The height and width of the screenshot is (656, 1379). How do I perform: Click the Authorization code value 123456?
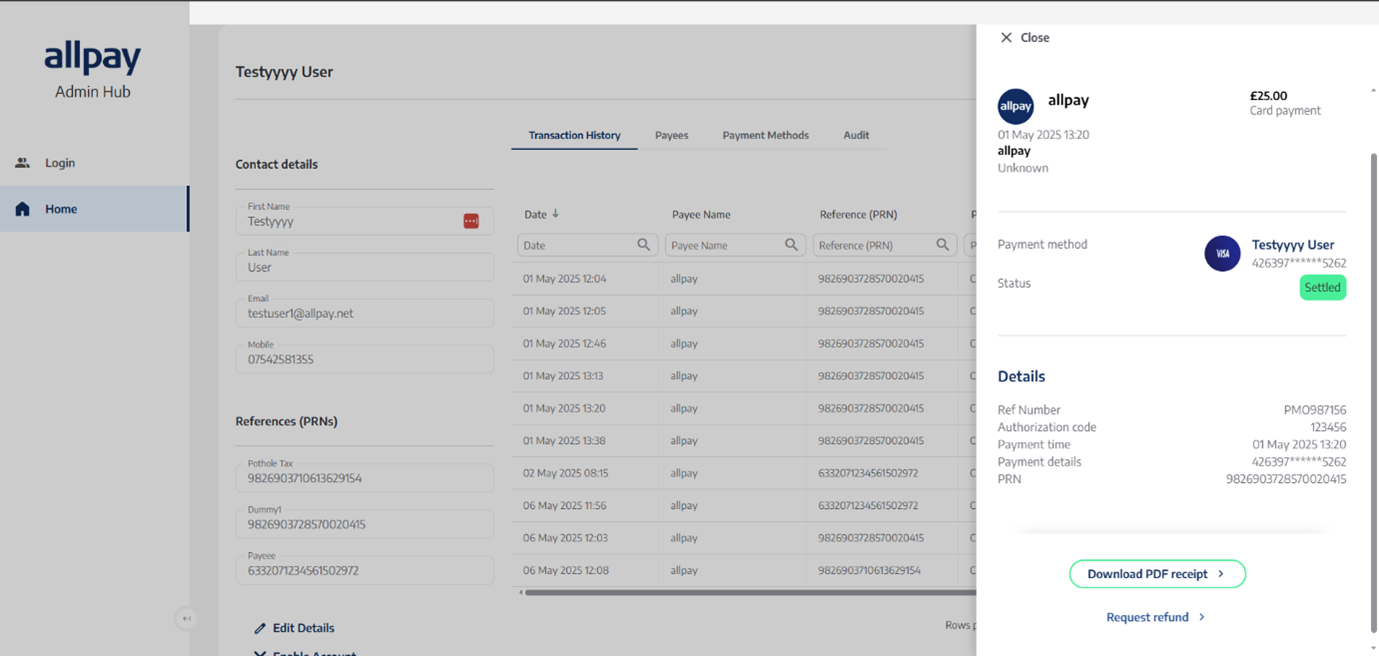point(1328,427)
